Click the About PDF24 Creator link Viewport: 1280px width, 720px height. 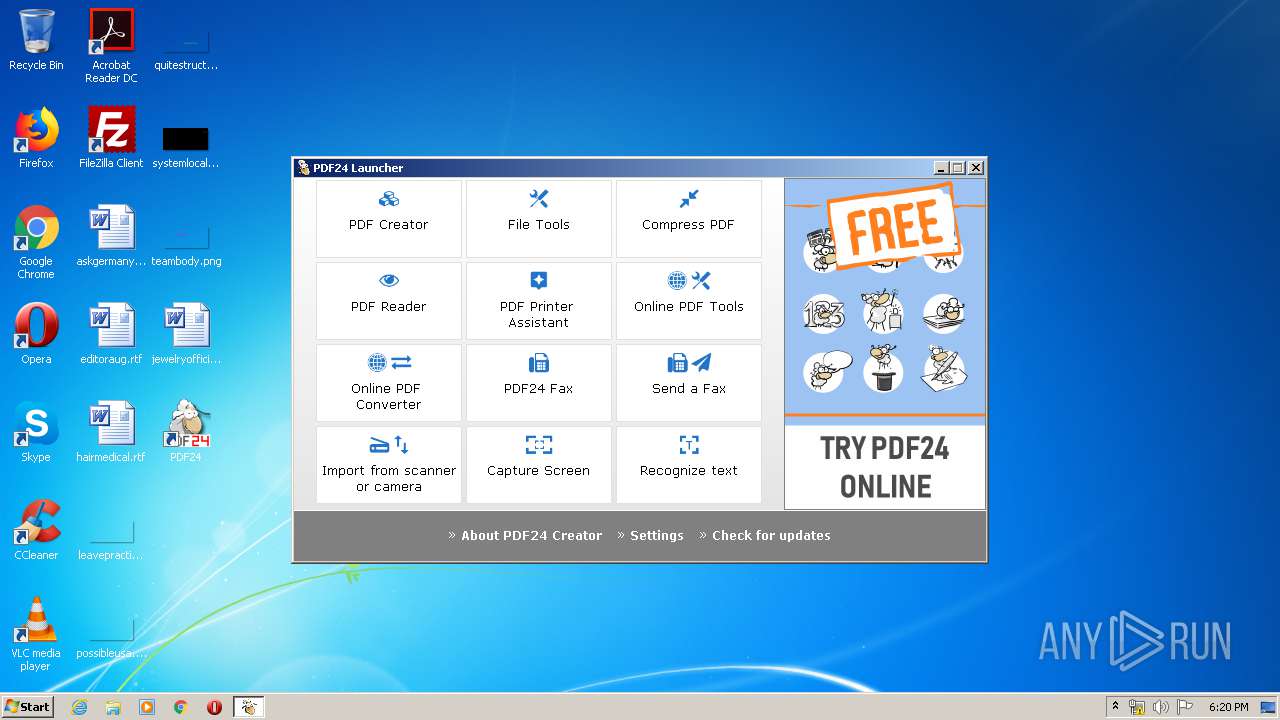click(x=531, y=536)
